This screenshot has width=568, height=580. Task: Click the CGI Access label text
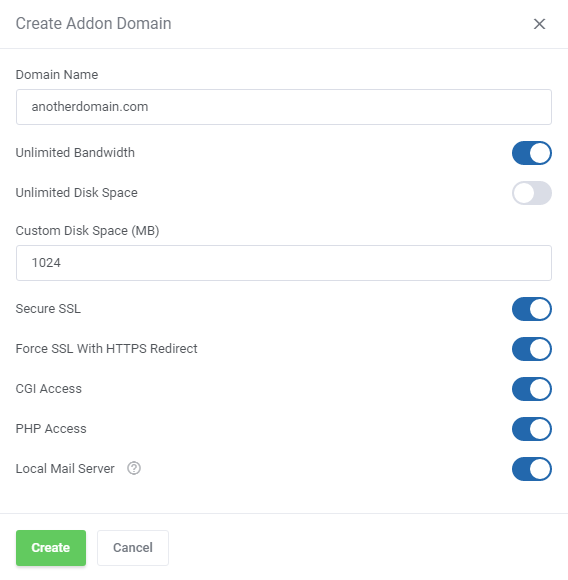tap(49, 388)
